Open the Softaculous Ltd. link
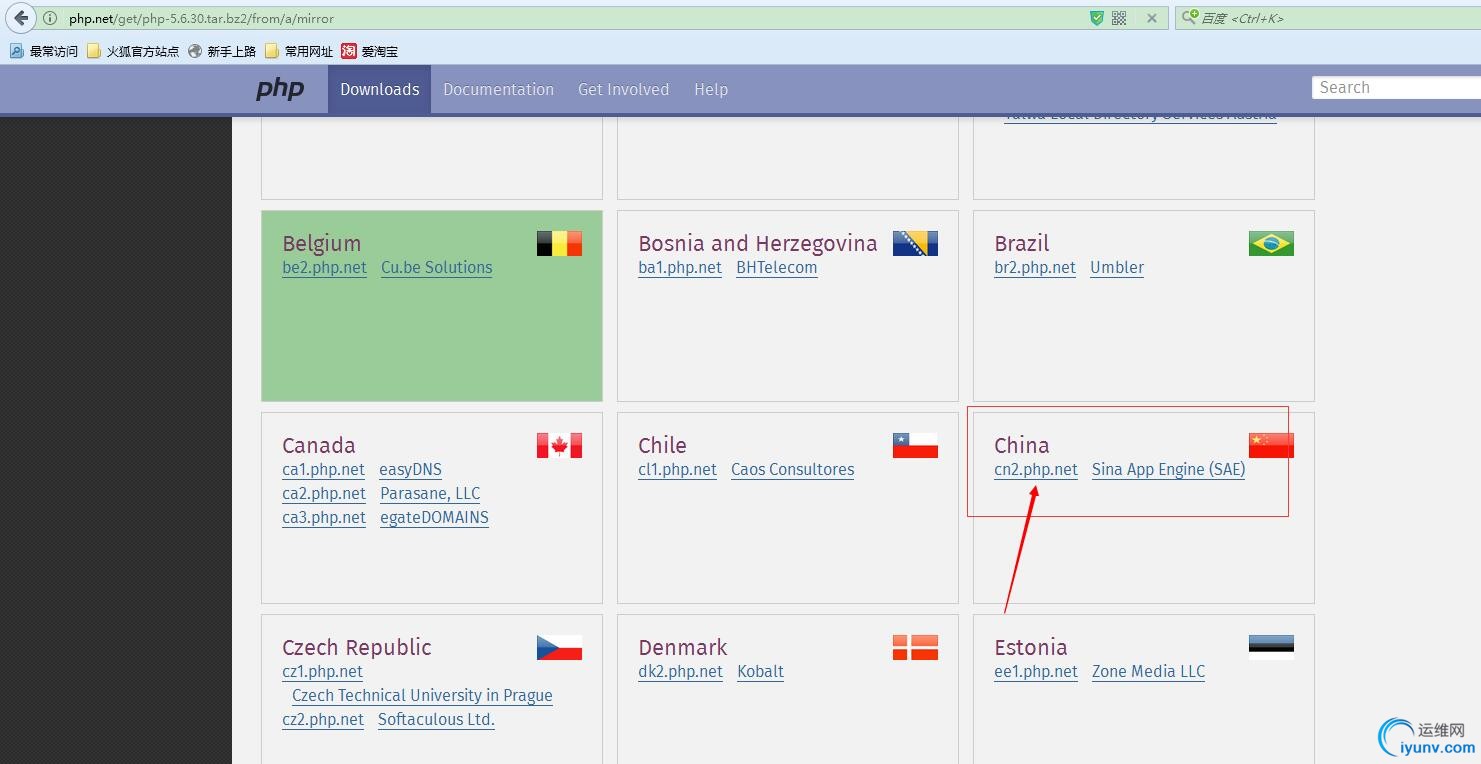Screen dimensions: 1481x764 [436, 720]
